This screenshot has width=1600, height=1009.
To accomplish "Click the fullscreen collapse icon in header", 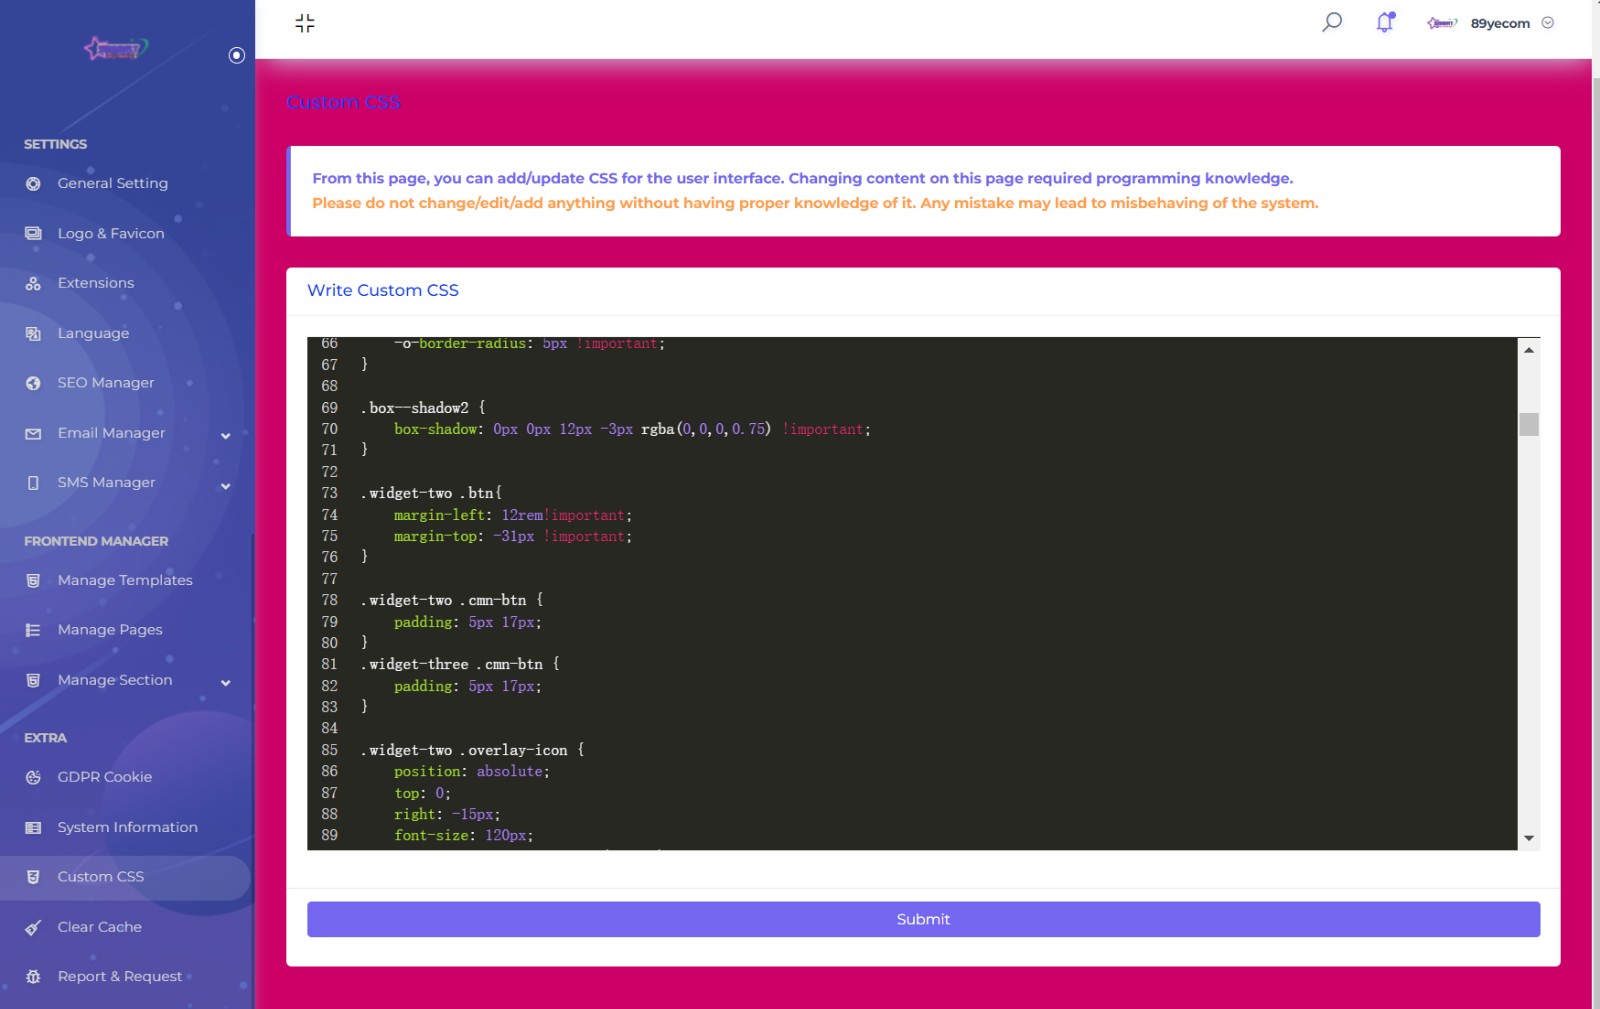I will point(305,23).
